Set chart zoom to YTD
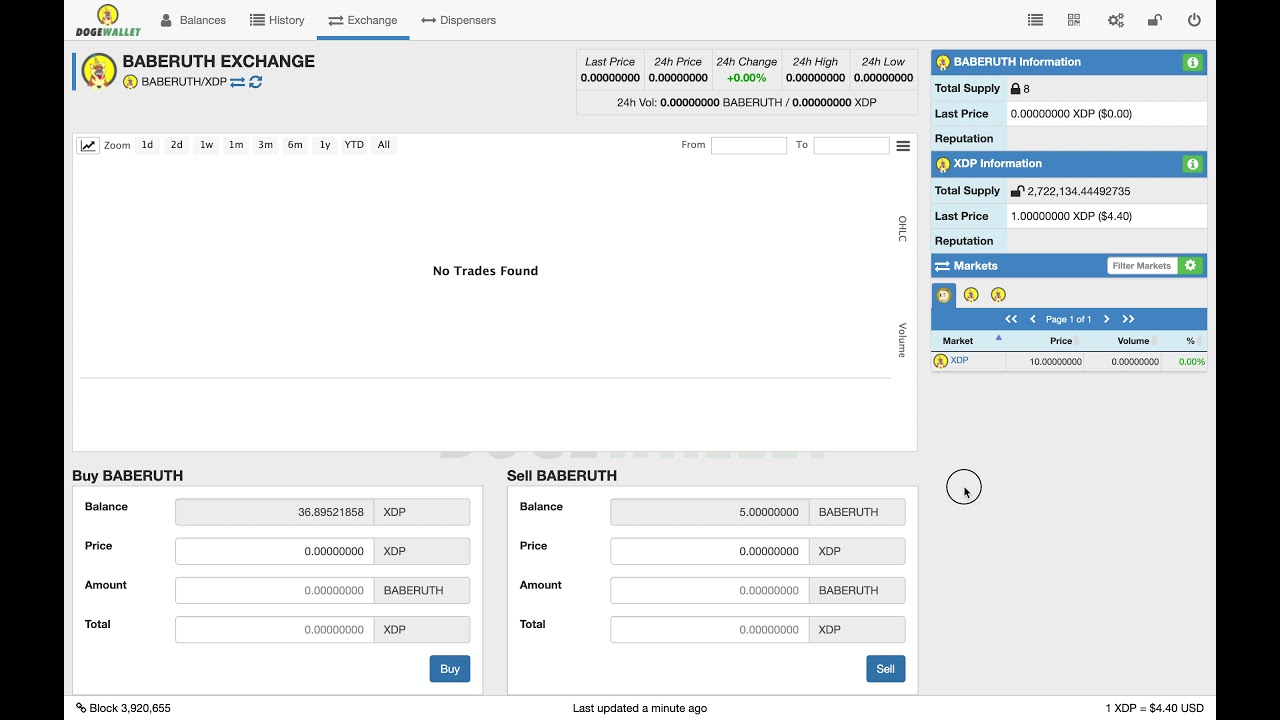Image resolution: width=1280 pixels, height=720 pixels. click(x=354, y=145)
